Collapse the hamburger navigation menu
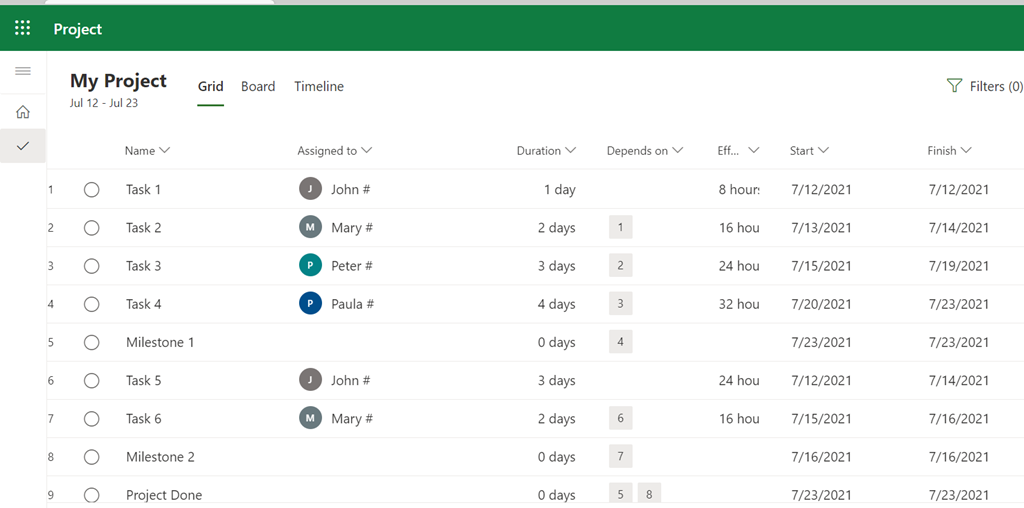This screenshot has height=508, width=1024. [x=22, y=71]
